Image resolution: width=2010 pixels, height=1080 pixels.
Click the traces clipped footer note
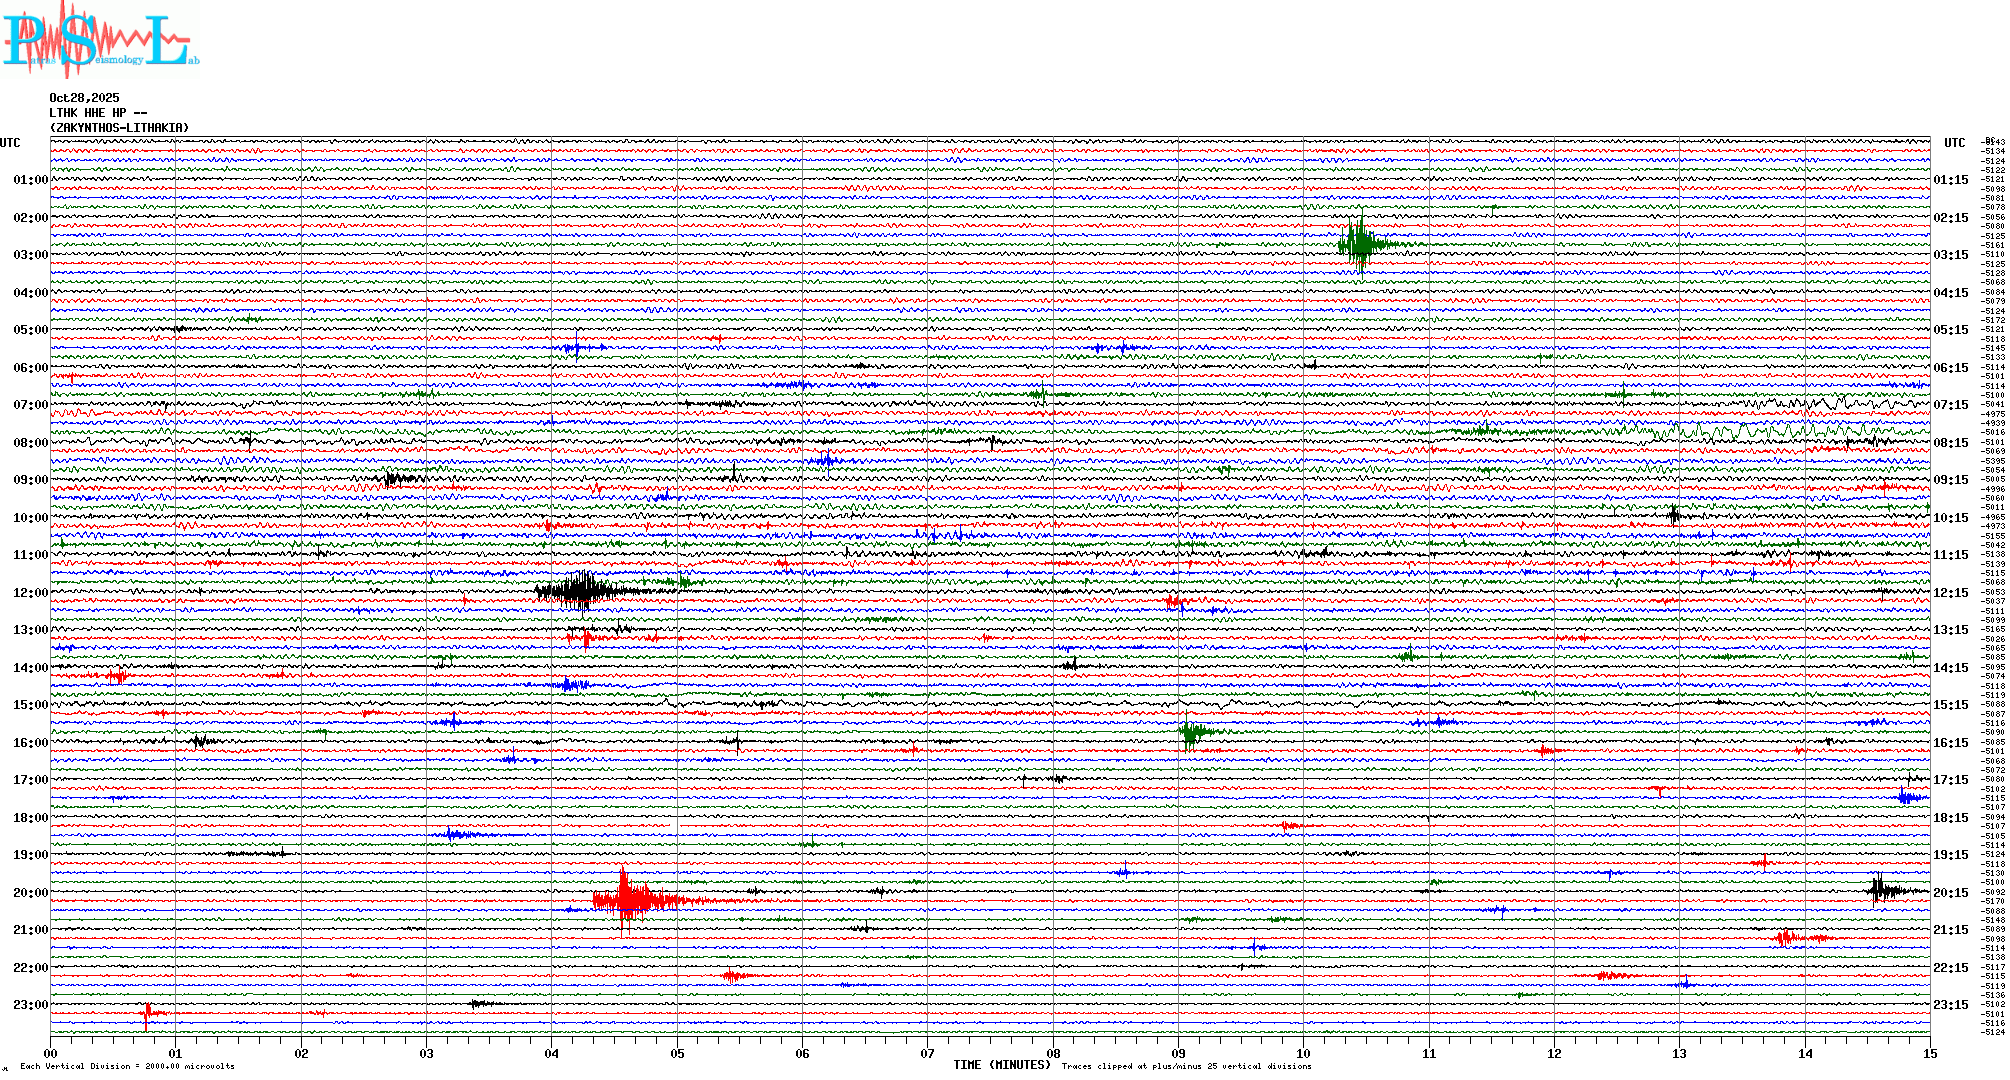(x=1186, y=1066)
